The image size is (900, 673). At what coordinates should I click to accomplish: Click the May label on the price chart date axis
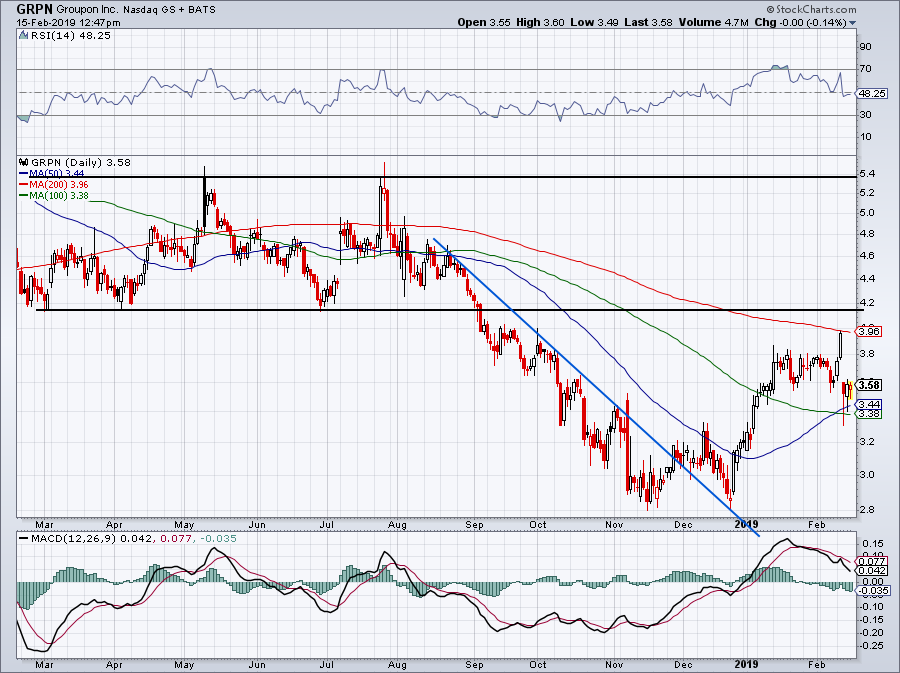(184, 525)
